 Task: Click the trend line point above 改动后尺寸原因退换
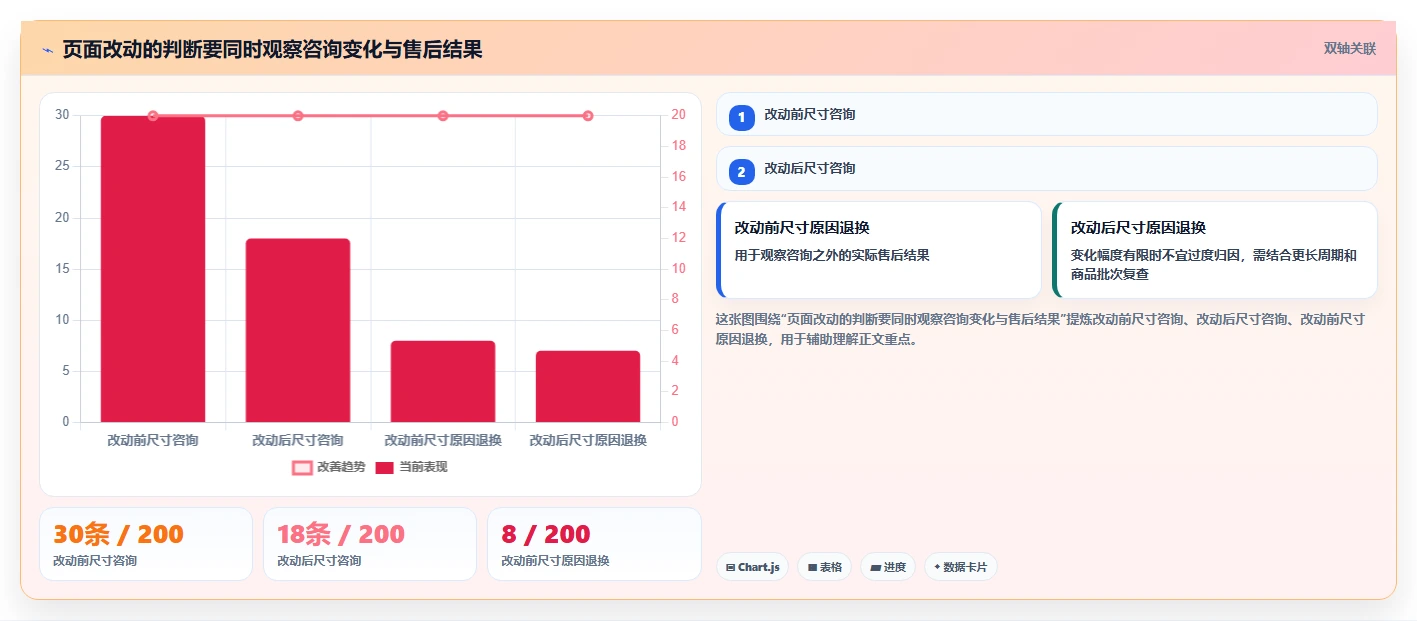588,116
